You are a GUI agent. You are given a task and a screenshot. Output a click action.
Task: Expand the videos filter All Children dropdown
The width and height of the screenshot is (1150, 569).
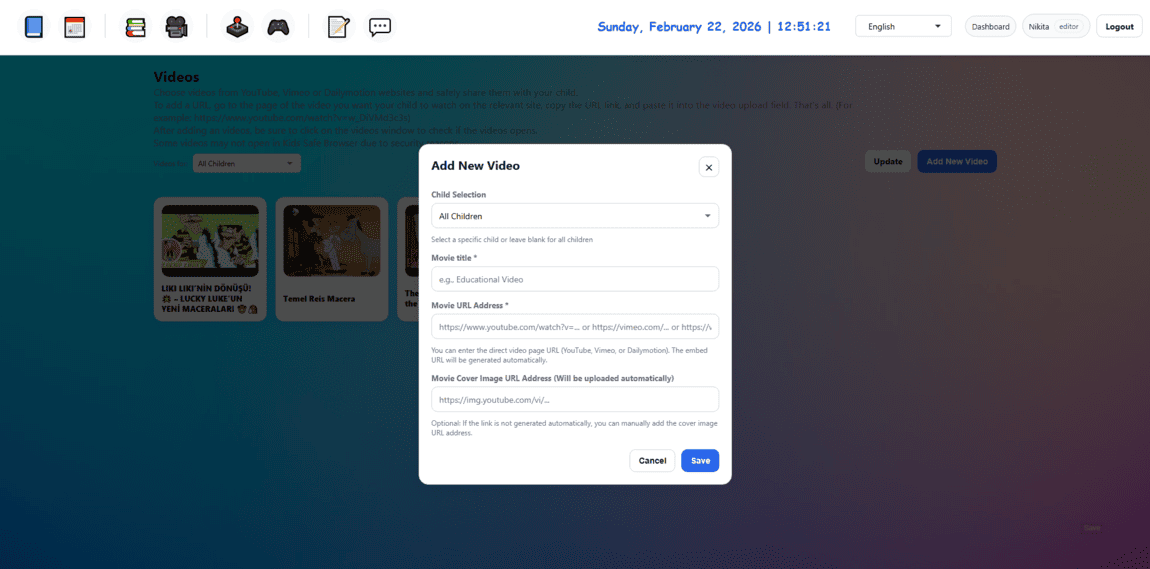click(246, 163)
